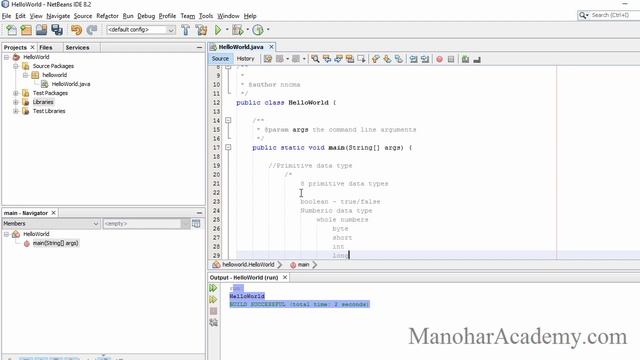Click the Navigator panel layout icon beside the filter
The width and height of the screenshot is (640, 360).
click(x=196, y=224)
